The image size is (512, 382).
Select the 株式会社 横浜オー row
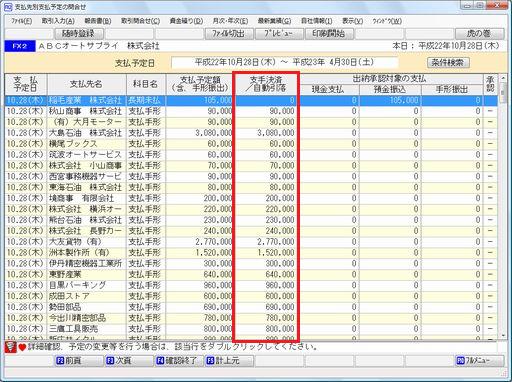251,209
